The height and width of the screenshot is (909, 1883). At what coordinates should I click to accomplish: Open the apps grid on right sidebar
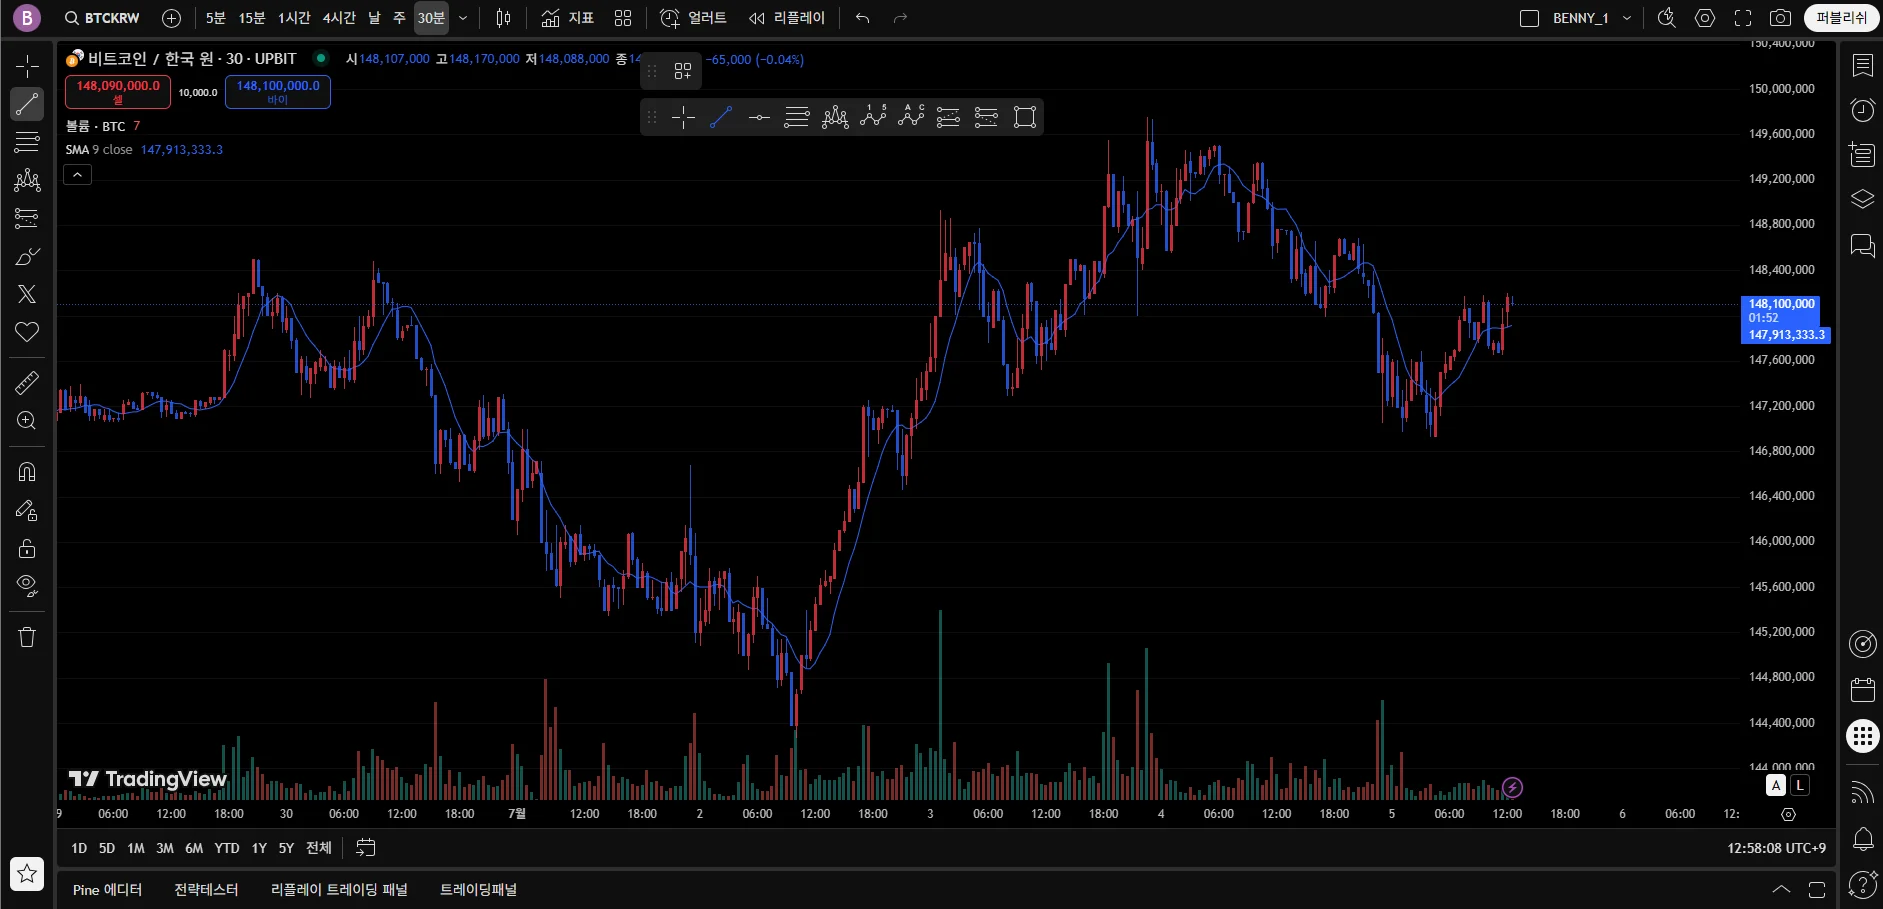tap(1862, 737)
